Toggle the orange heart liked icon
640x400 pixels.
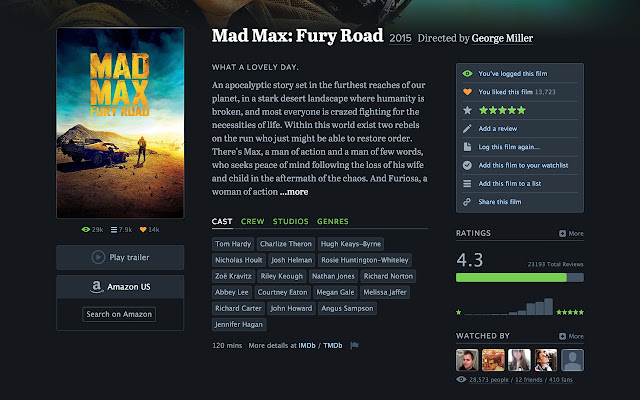point(467,92)
